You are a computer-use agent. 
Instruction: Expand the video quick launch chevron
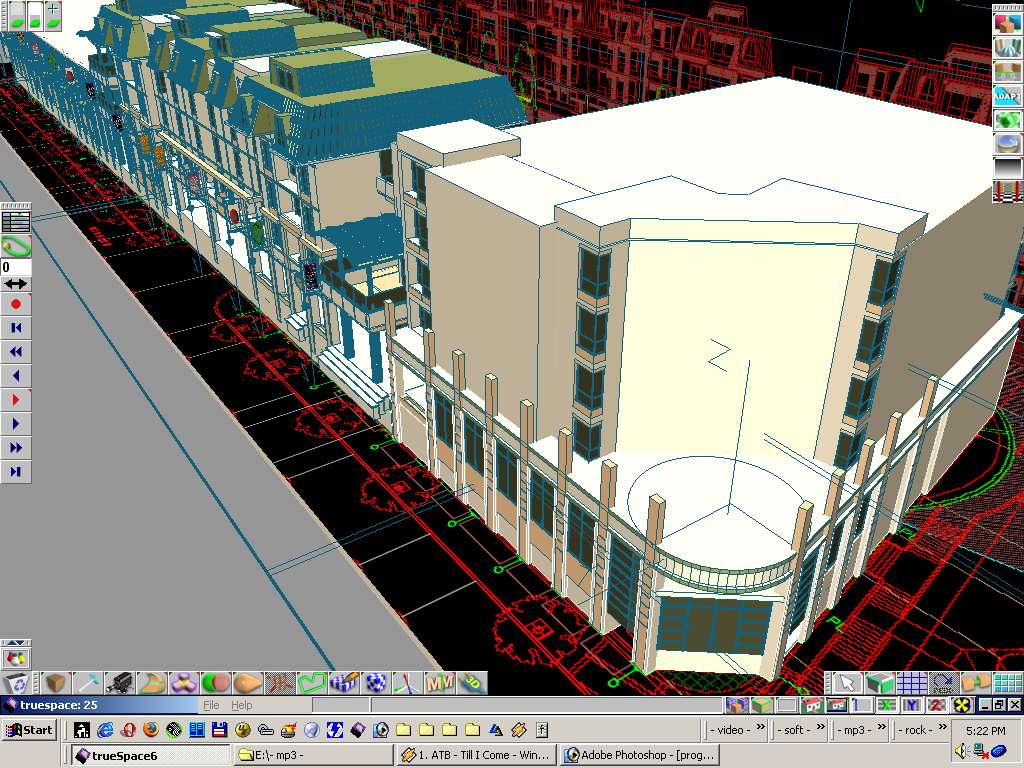pyautogui.click(x=759, y=729)
